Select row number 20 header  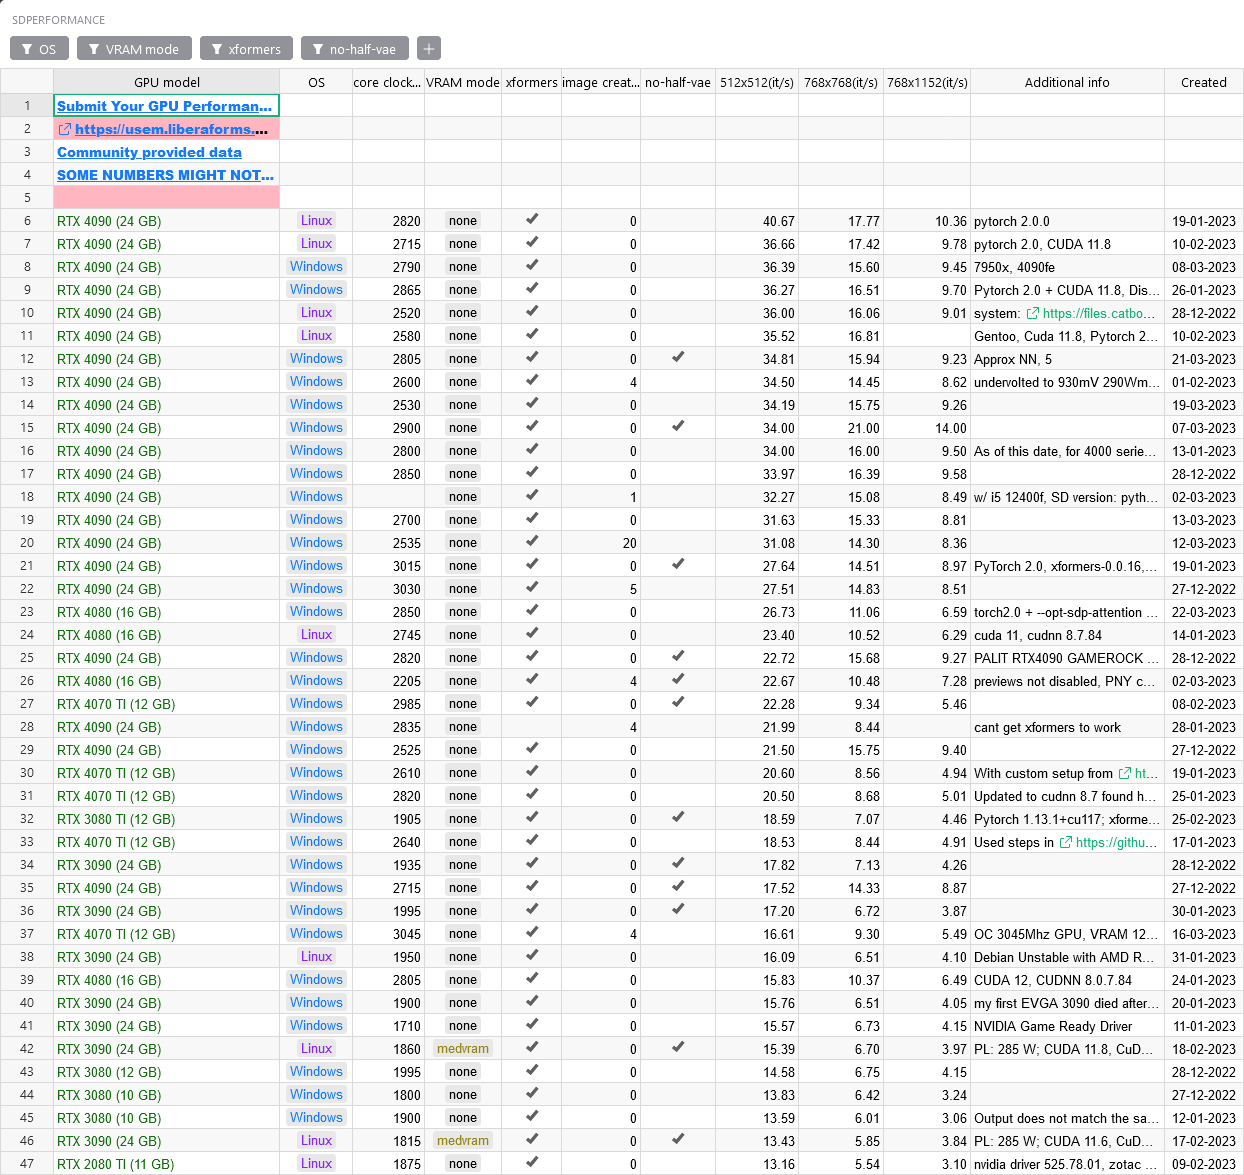click(27, 543)
